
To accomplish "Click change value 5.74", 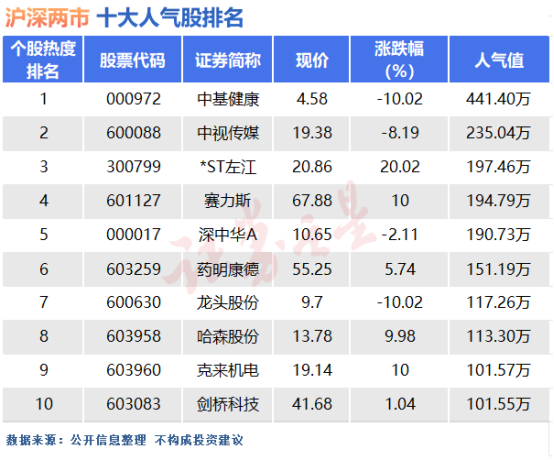I will 400,269.
